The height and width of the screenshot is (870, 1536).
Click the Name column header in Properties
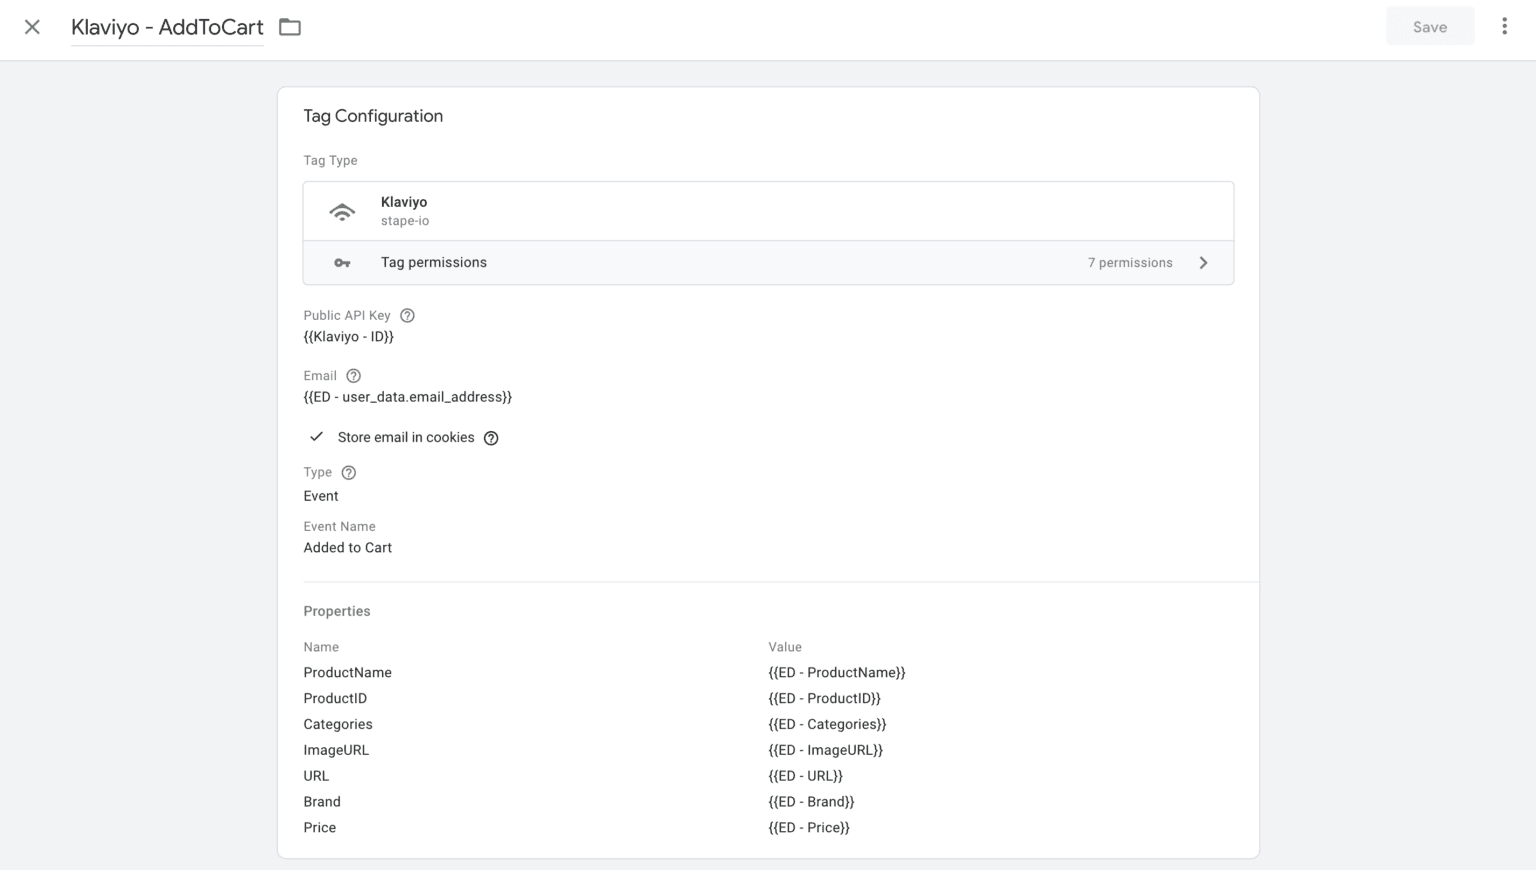(x=321, y=647)
